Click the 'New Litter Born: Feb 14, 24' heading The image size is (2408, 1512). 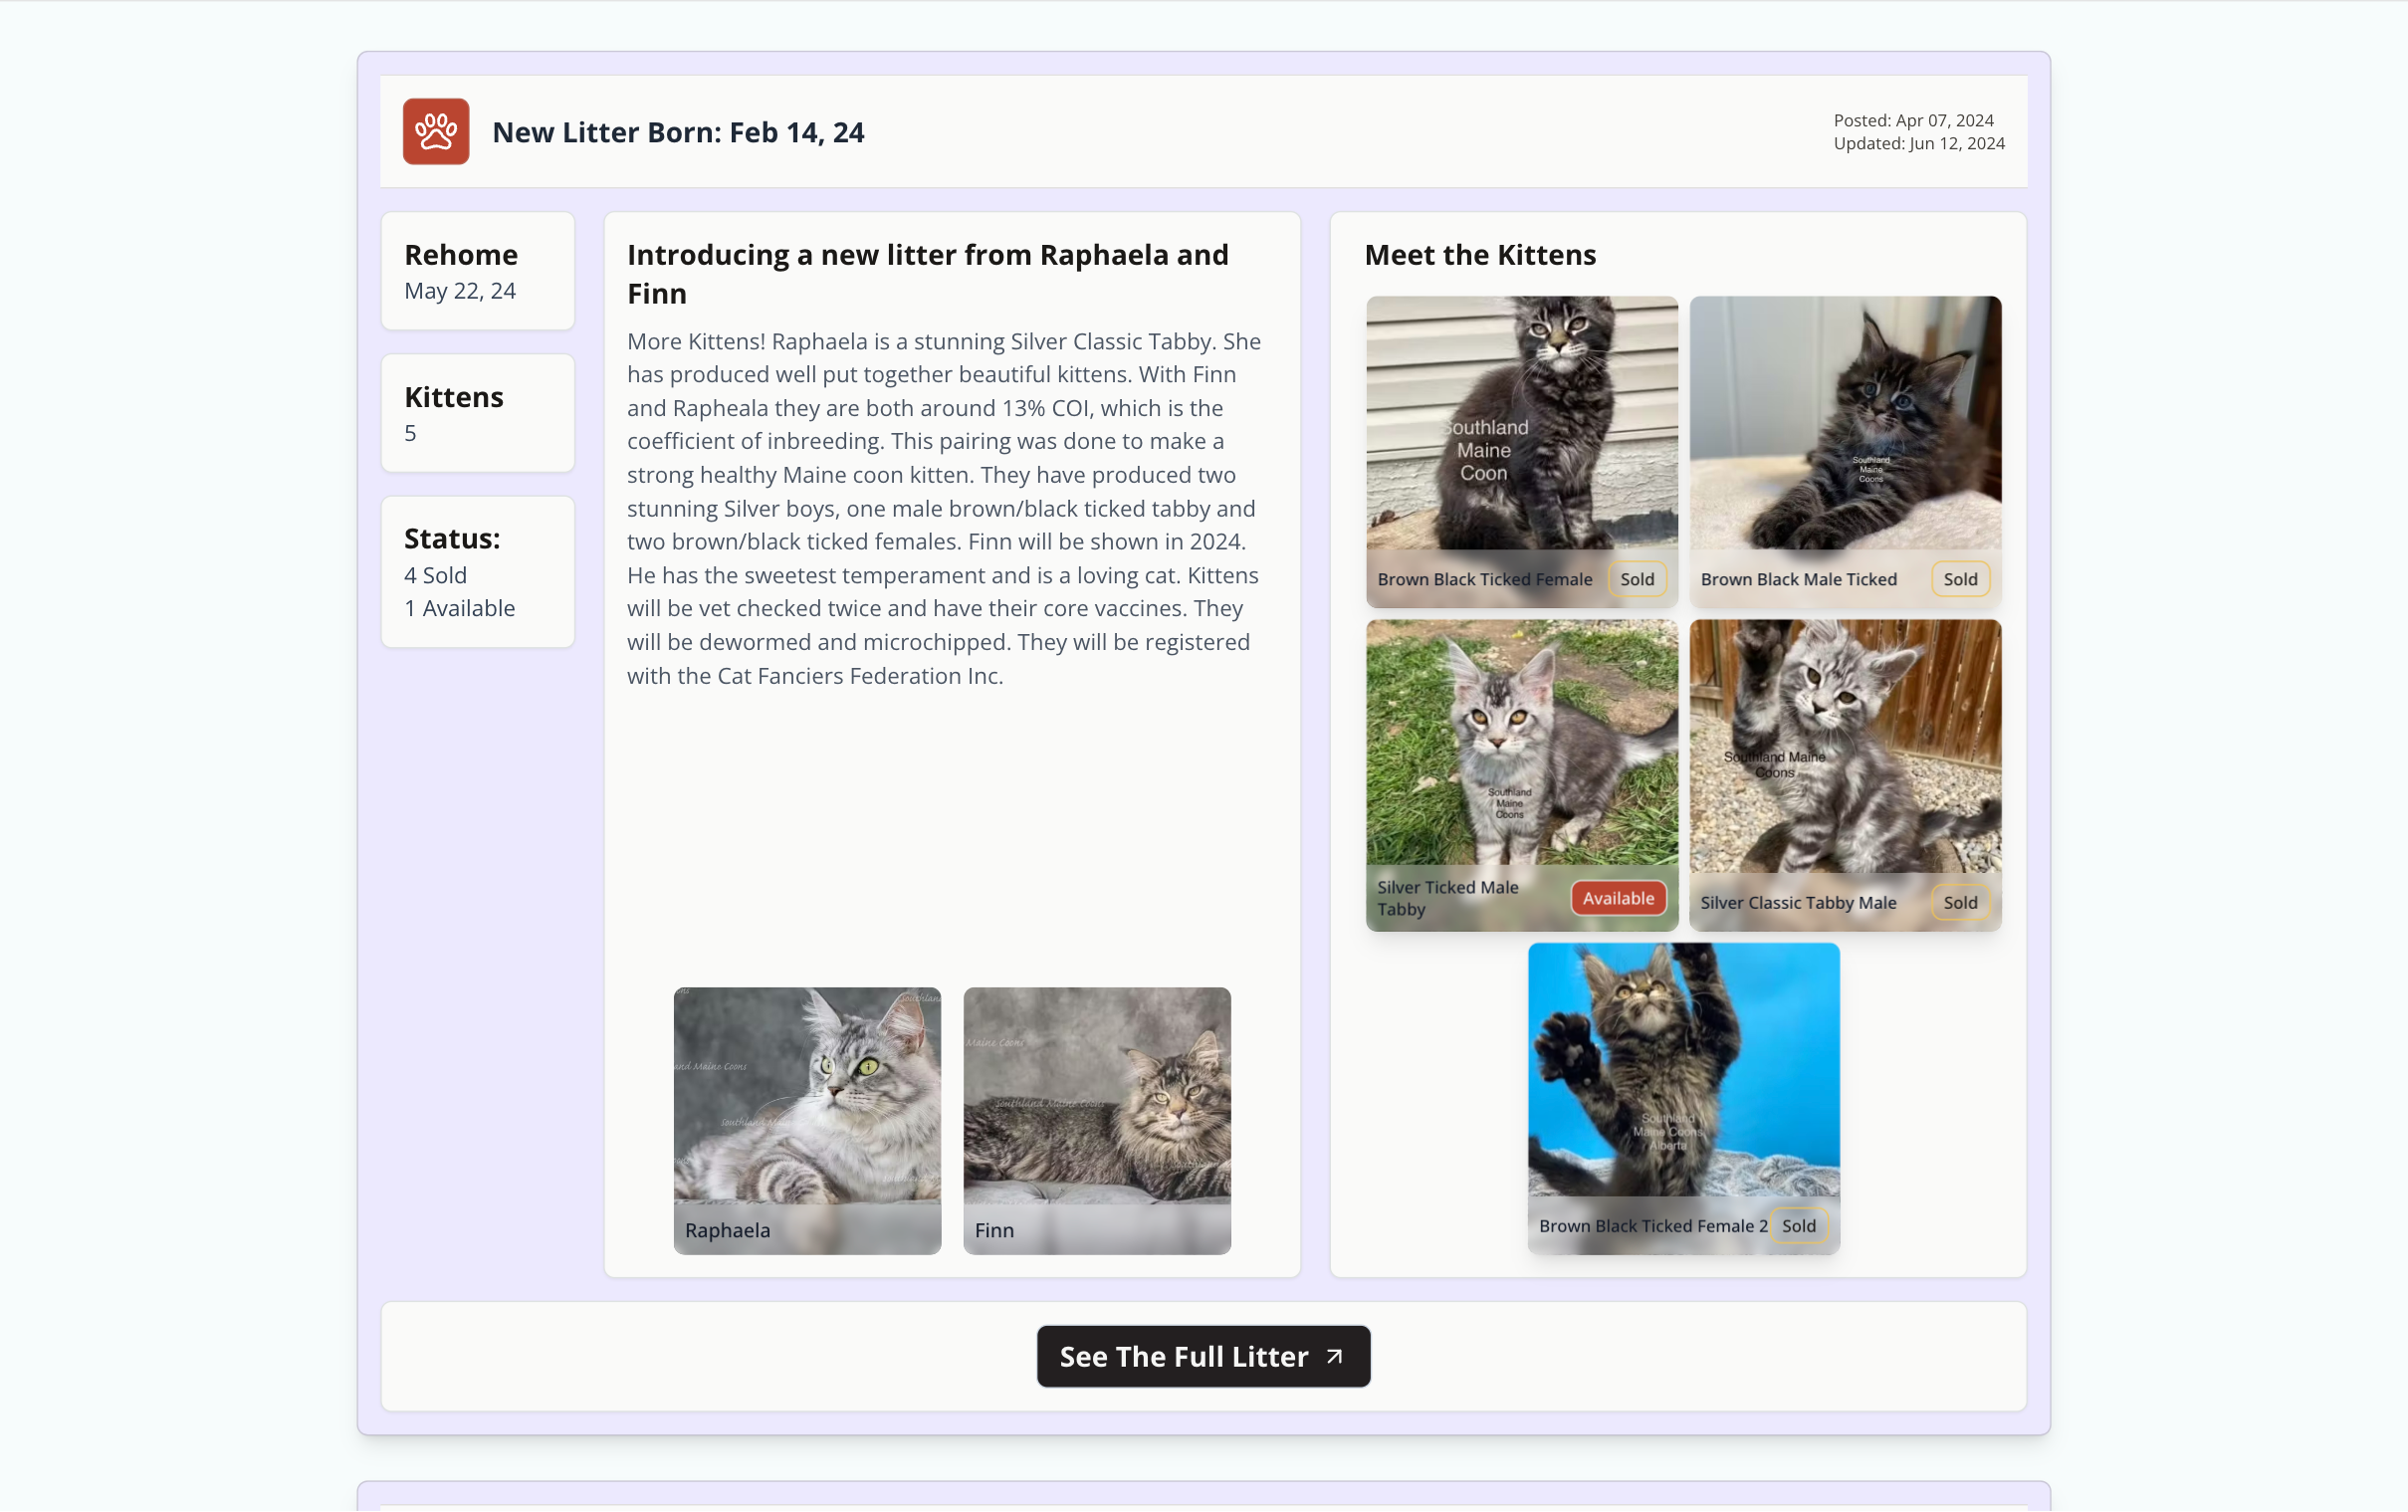678,132
